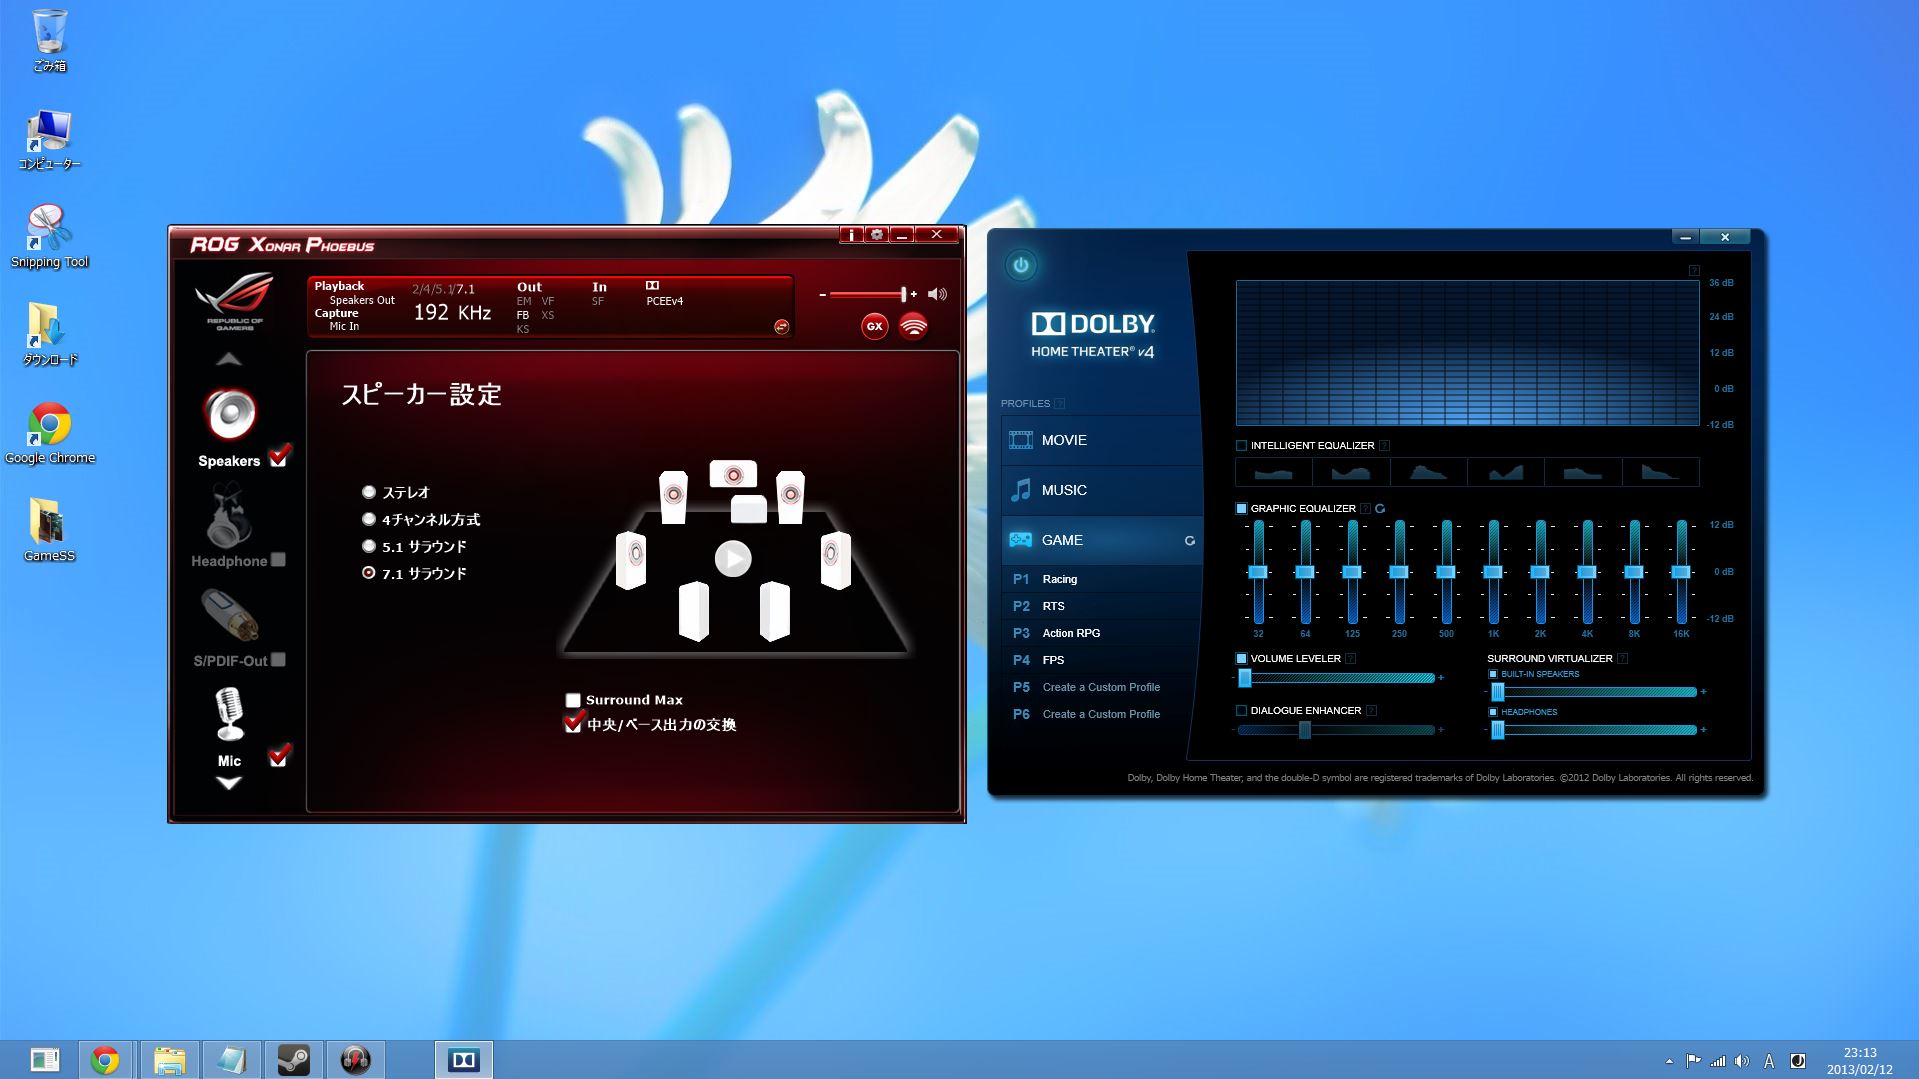Enable the Dialogue Enhancer checkbox
Viewport: 1919px width, 1079px height.
pyautogui.click(x=1242, y=711)
